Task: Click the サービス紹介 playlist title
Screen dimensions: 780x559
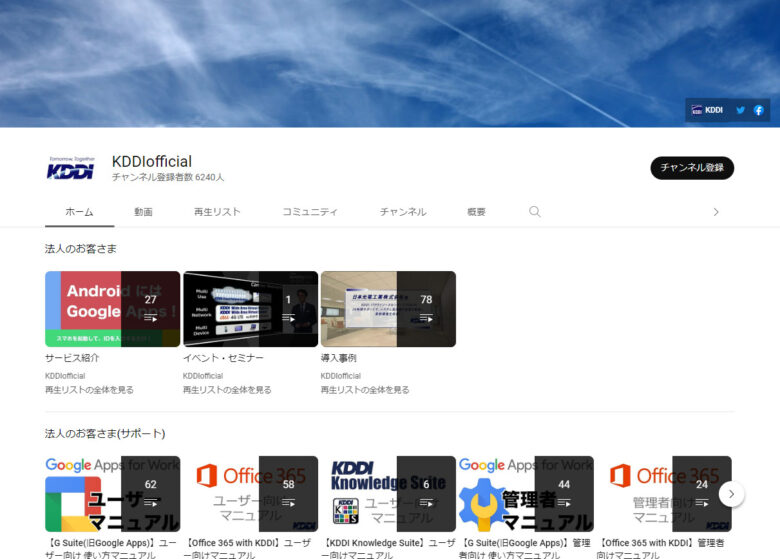Action: click(72, 358)
